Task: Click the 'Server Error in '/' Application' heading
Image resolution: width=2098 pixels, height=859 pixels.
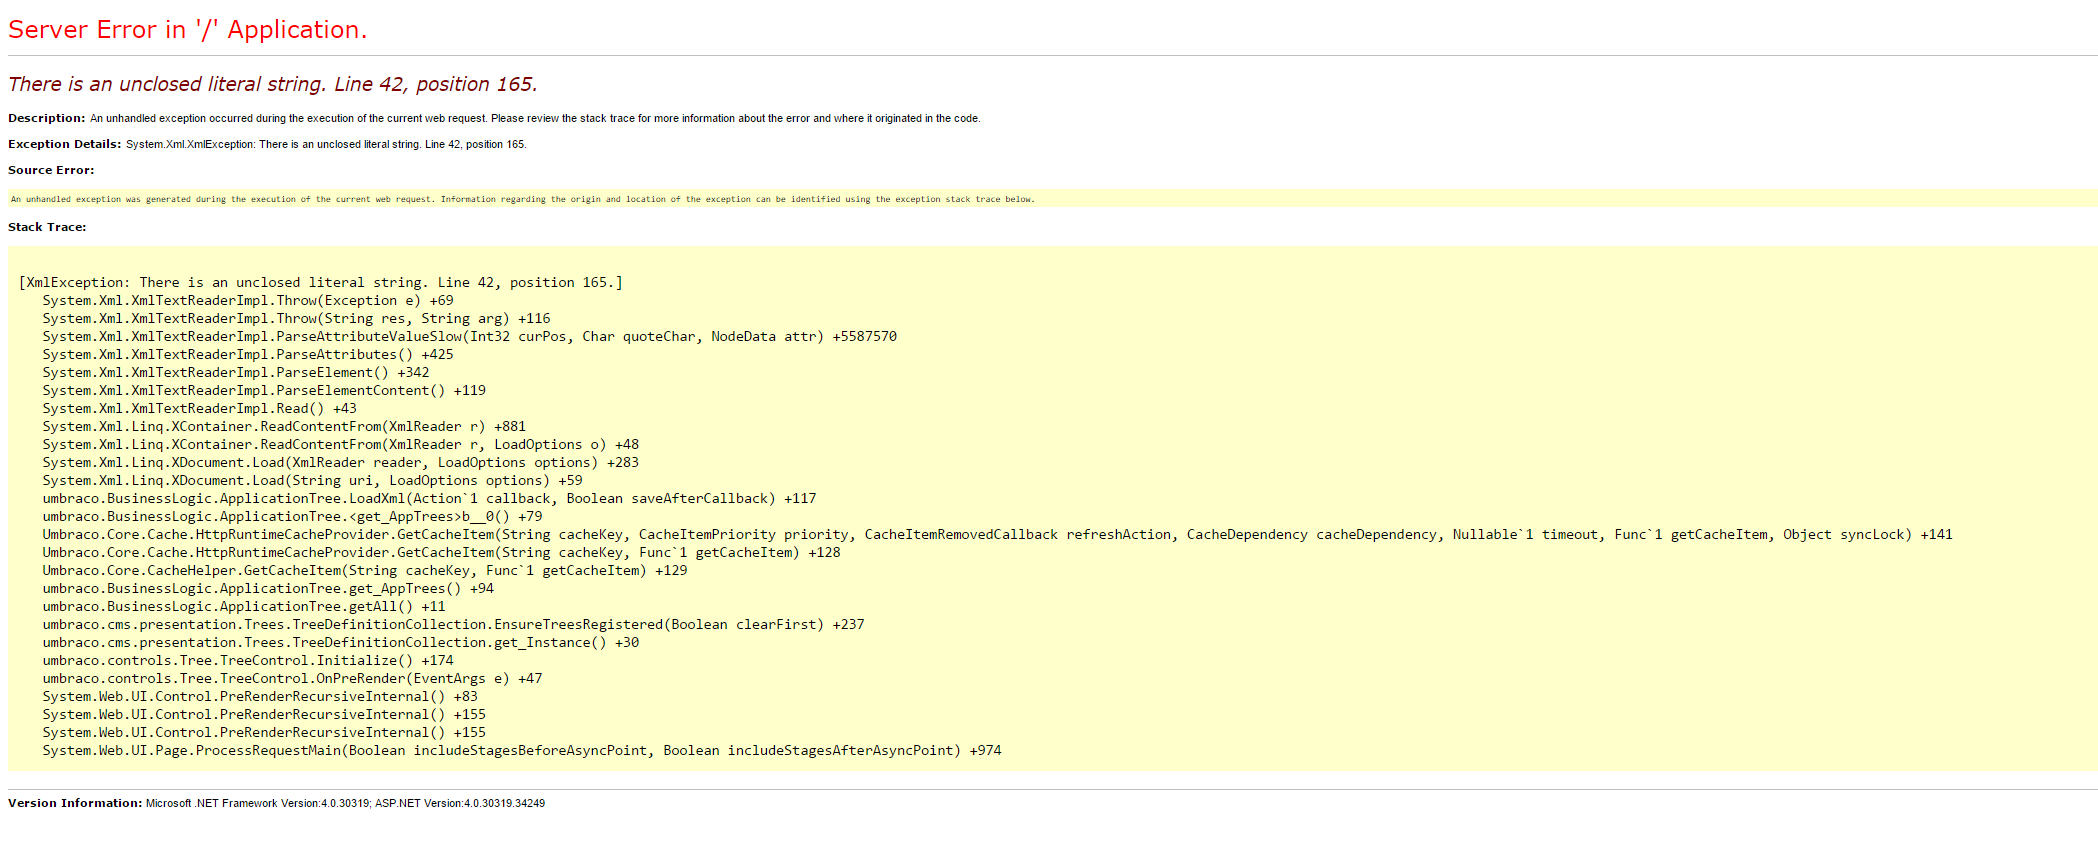Action: point(187,30)
